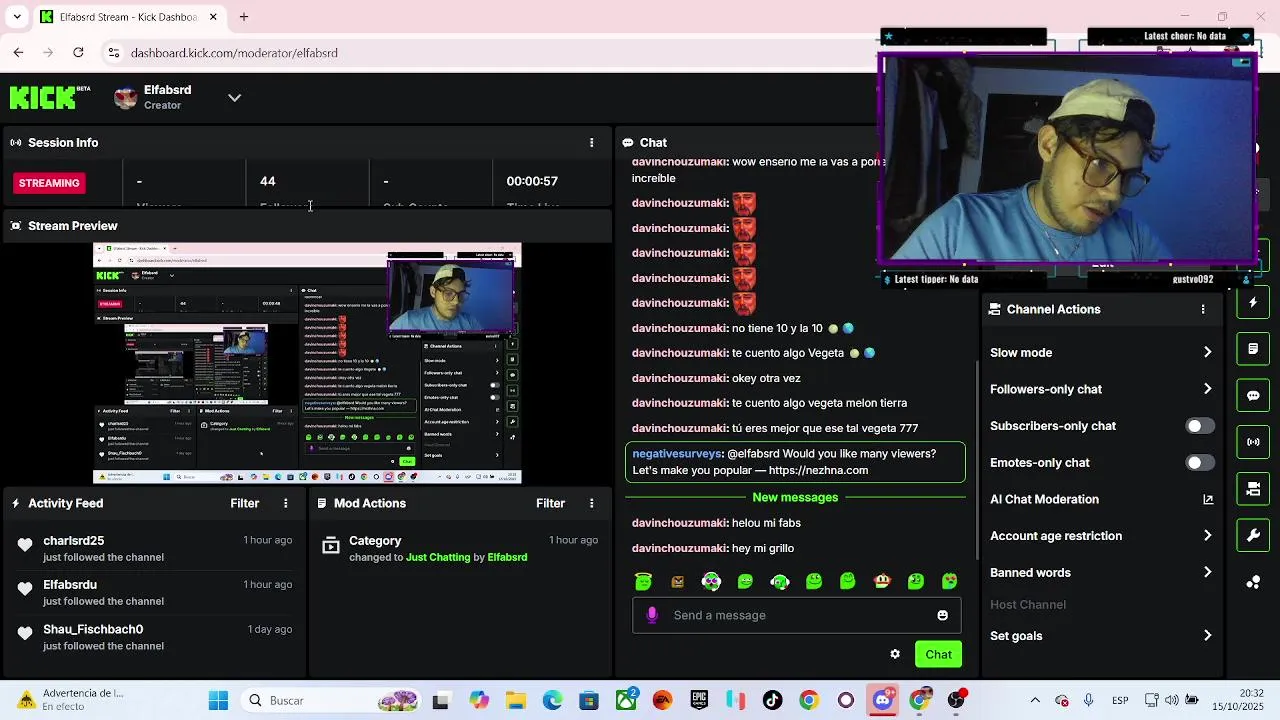This screenshot has height=720, width=1280.
Task: Click heart icon next to charlsrd25
Action: click(25, 544)
